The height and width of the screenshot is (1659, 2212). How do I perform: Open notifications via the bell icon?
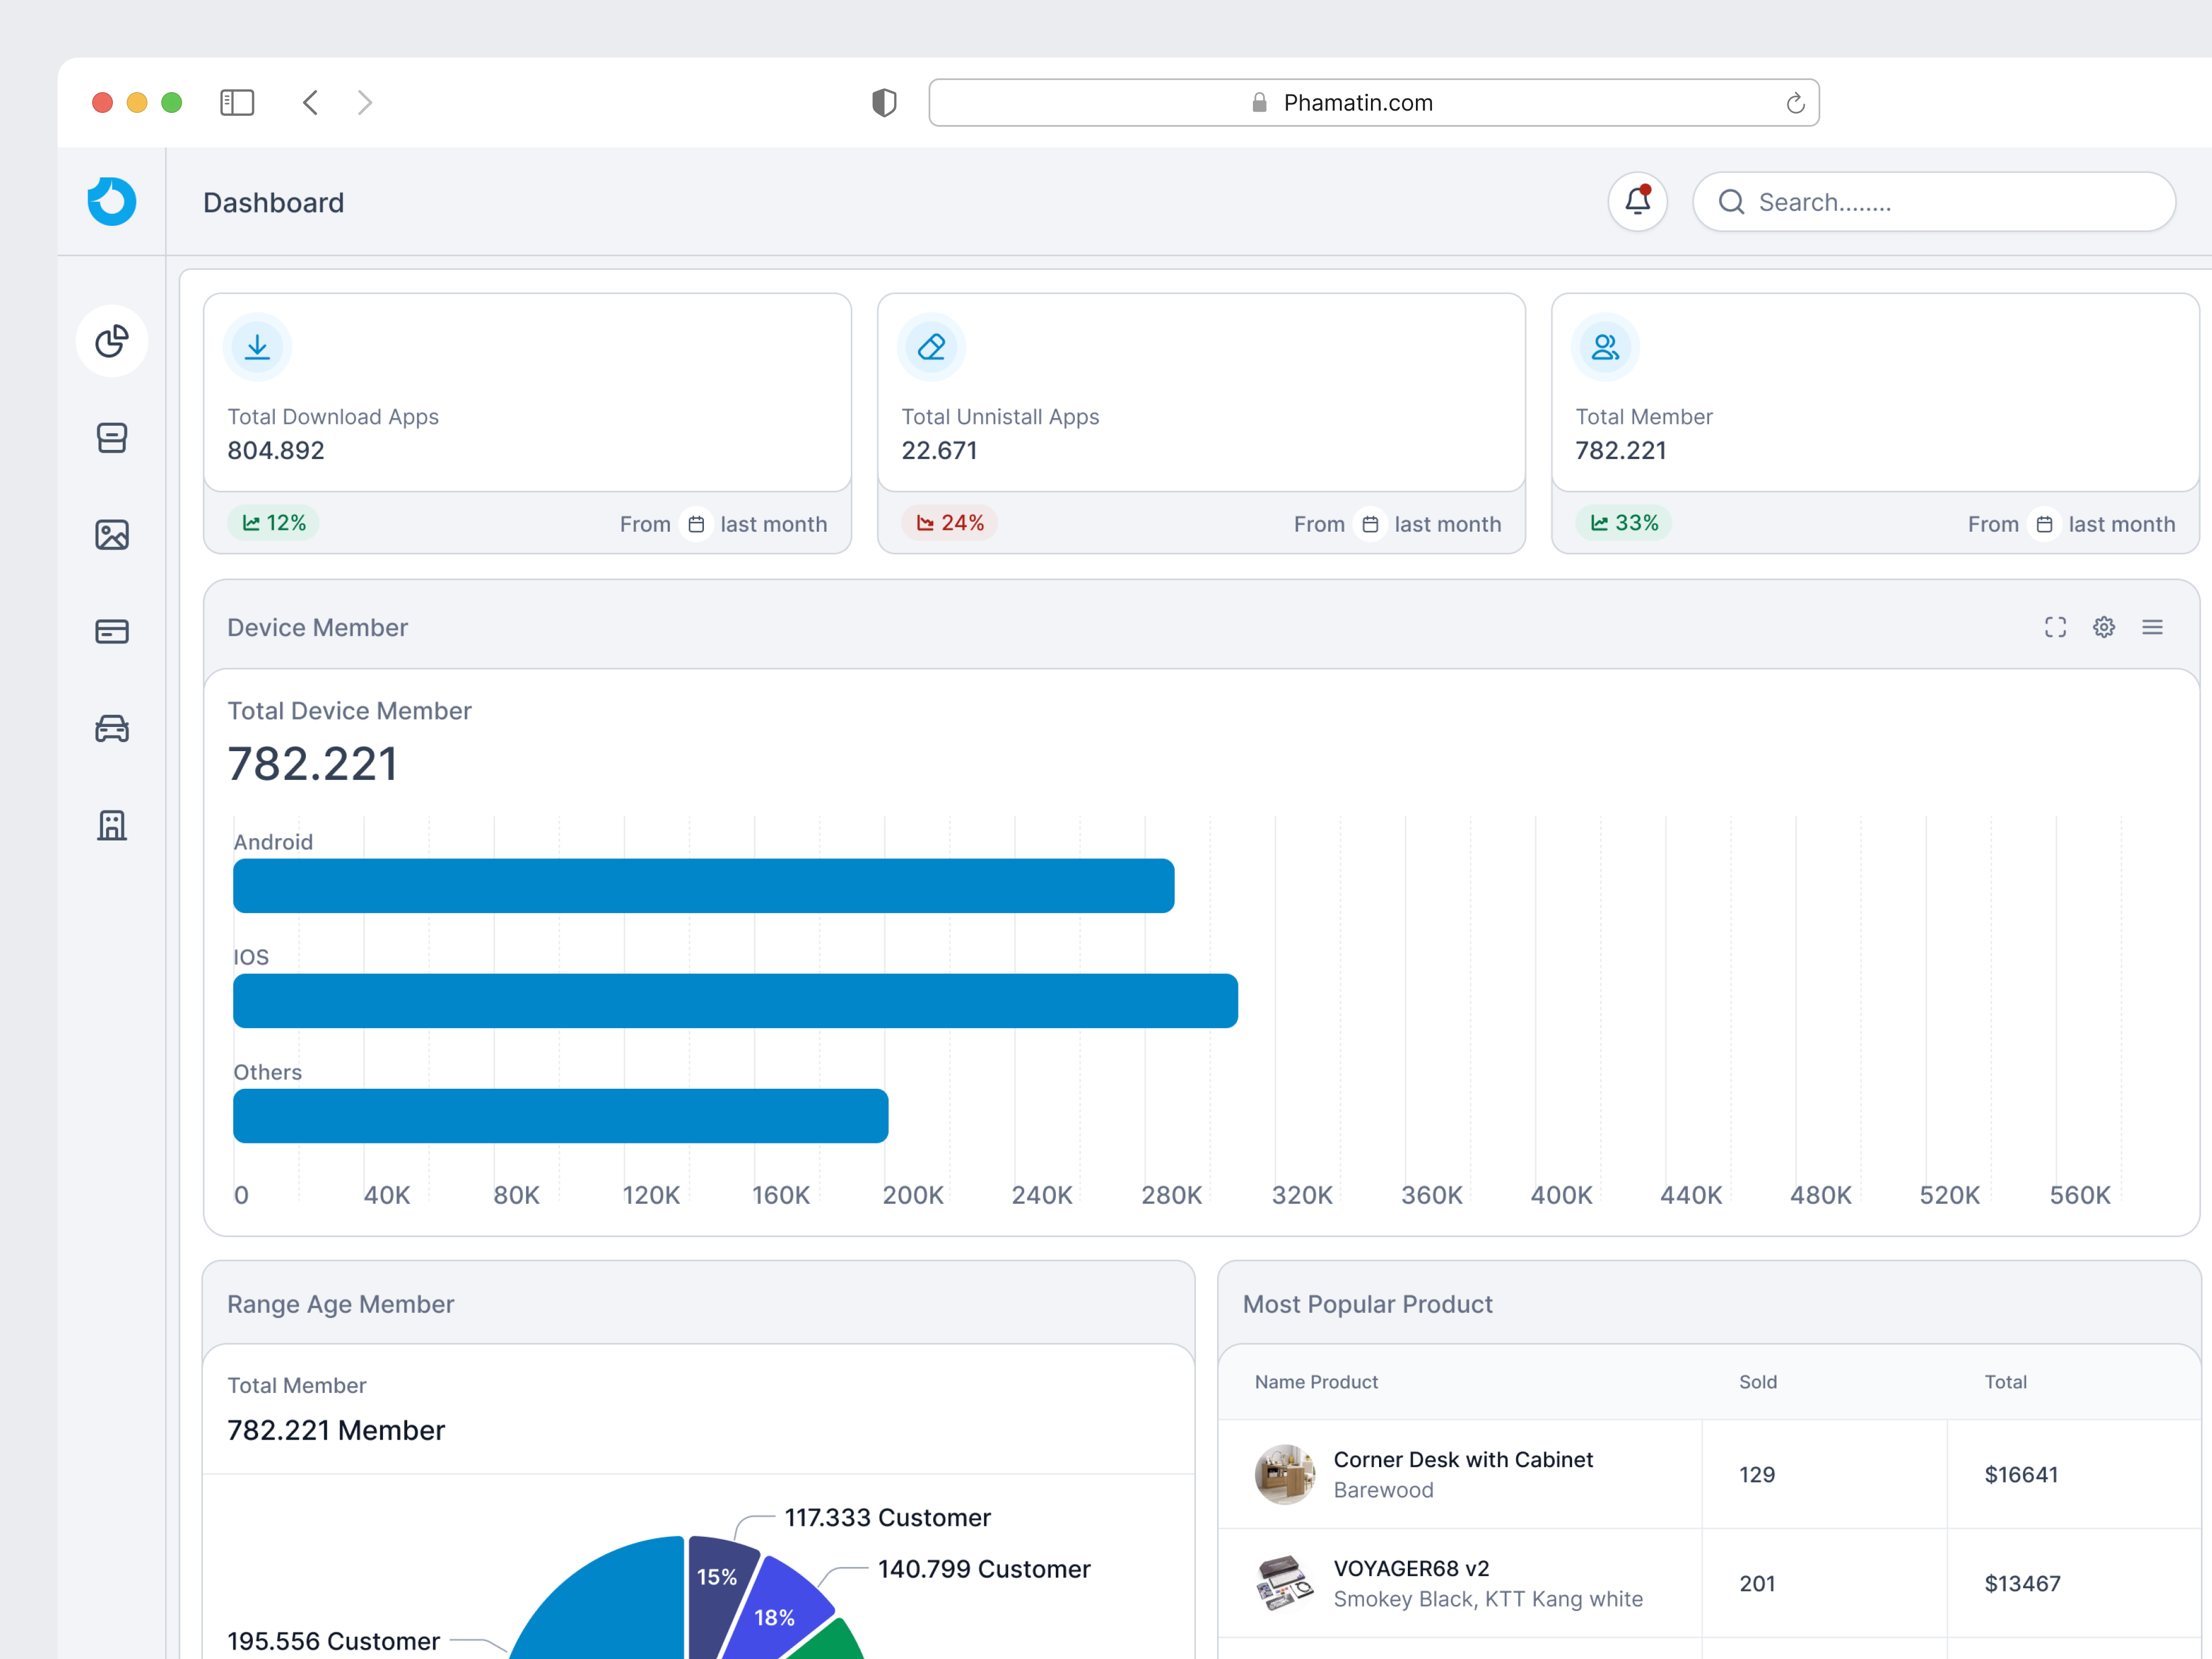(1637, 201)
